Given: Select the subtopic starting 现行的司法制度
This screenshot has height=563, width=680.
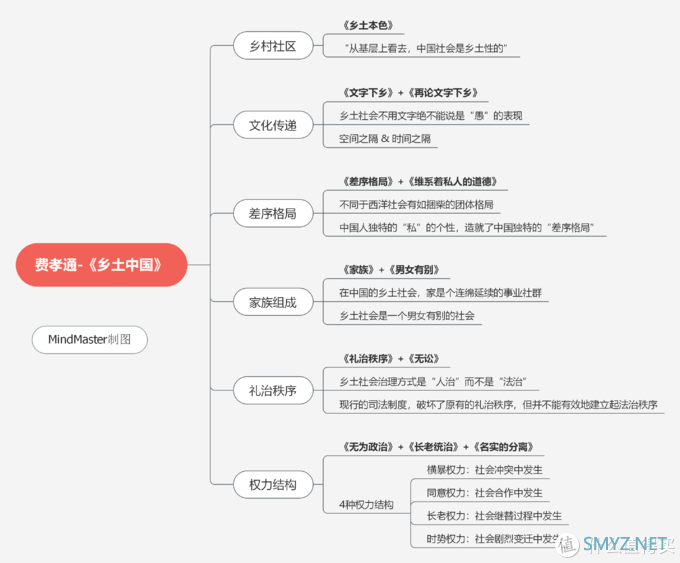Looking at the screenshot, I should point(498,405).
